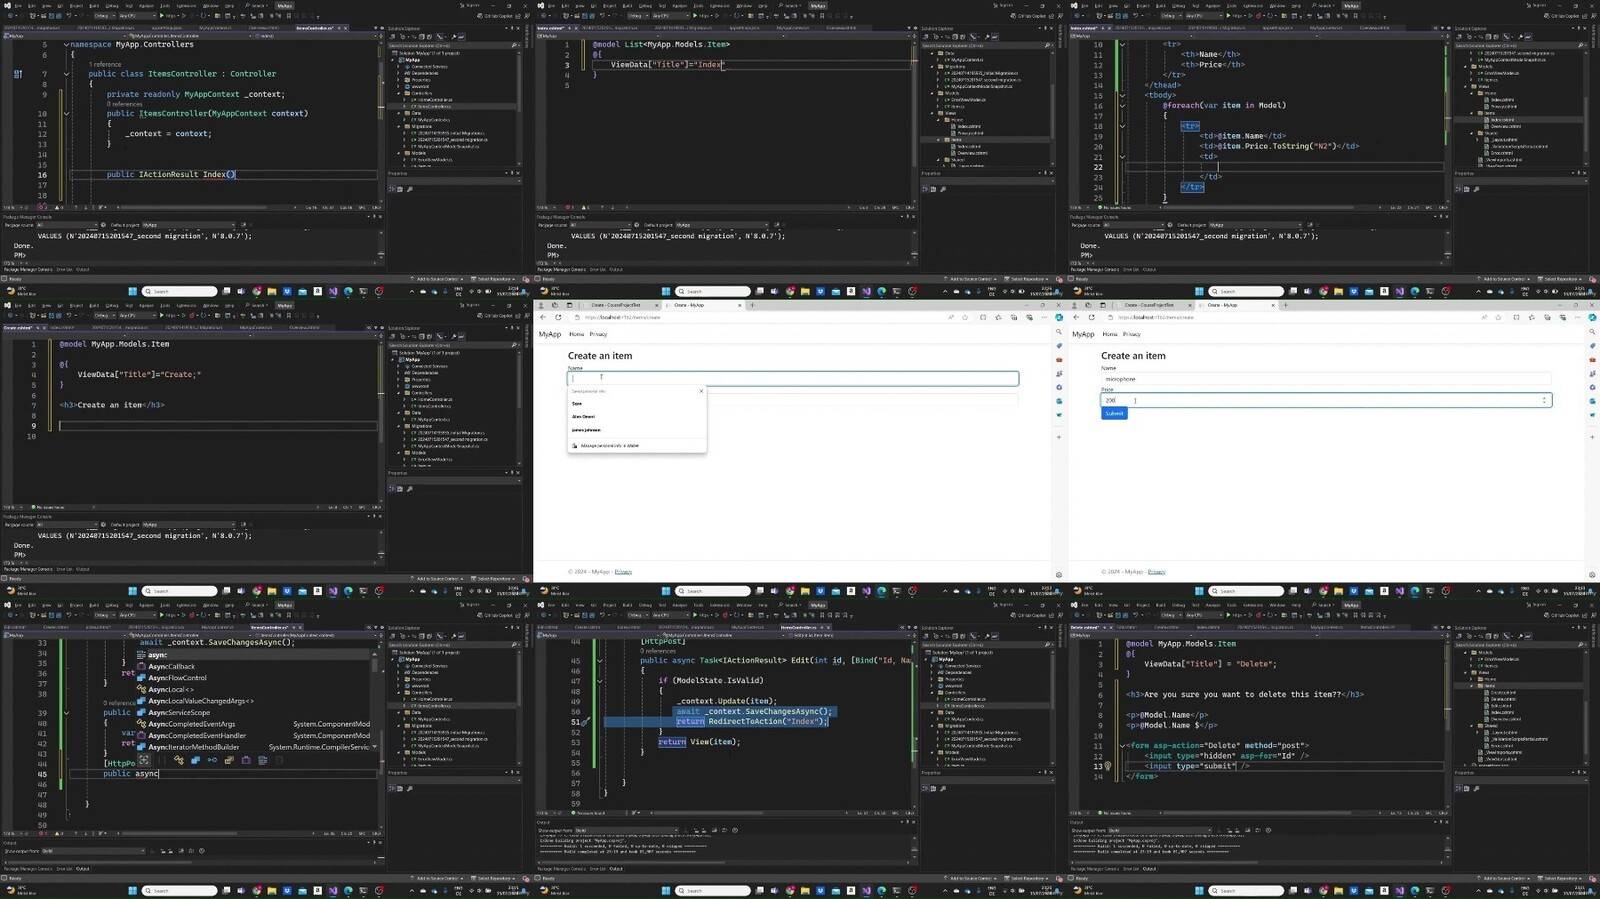
Task: Click taskbar Search box under the async window
Action: pos(179,890)
